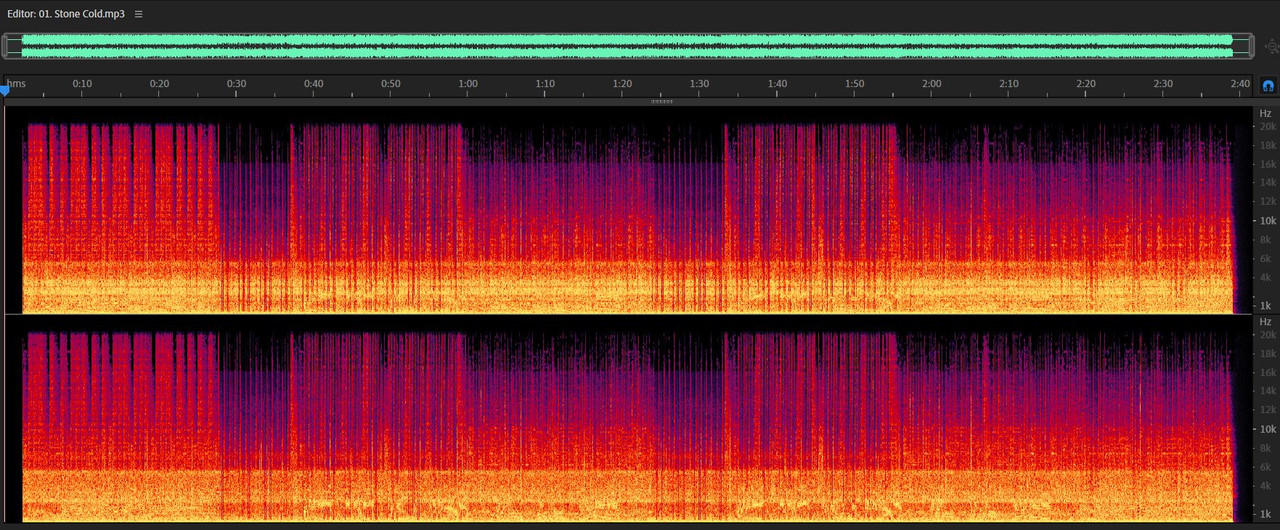Click the 0:10 mark on the time ruler

click(x=82, y=83)
